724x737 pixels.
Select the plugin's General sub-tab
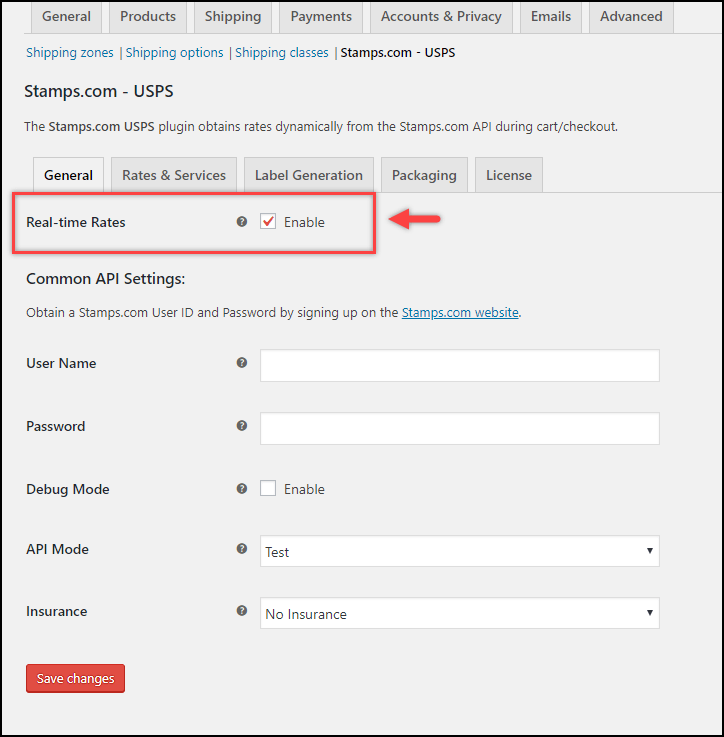[x=68, y=175]
